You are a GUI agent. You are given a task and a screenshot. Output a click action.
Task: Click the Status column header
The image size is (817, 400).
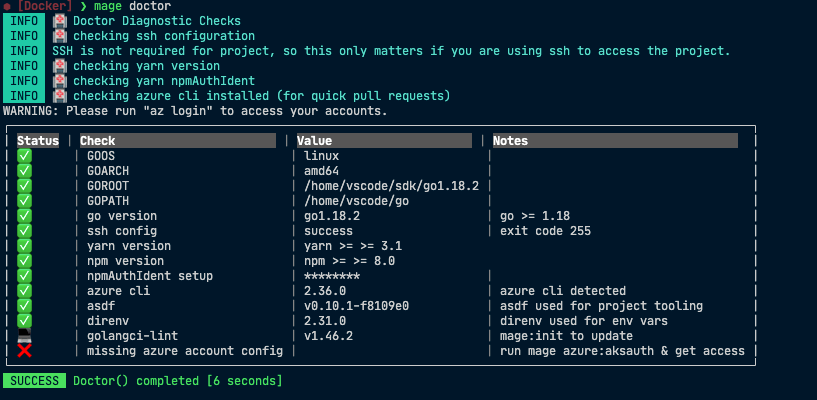[x=37, y=141]
